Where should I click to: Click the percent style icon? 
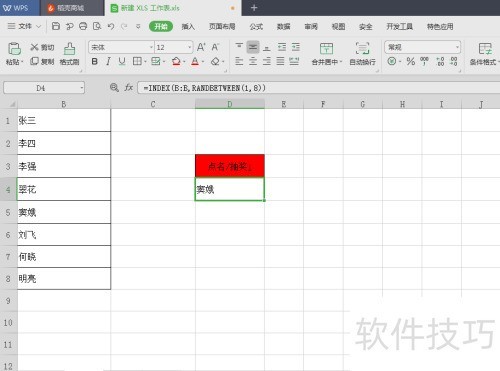(411, 61)
